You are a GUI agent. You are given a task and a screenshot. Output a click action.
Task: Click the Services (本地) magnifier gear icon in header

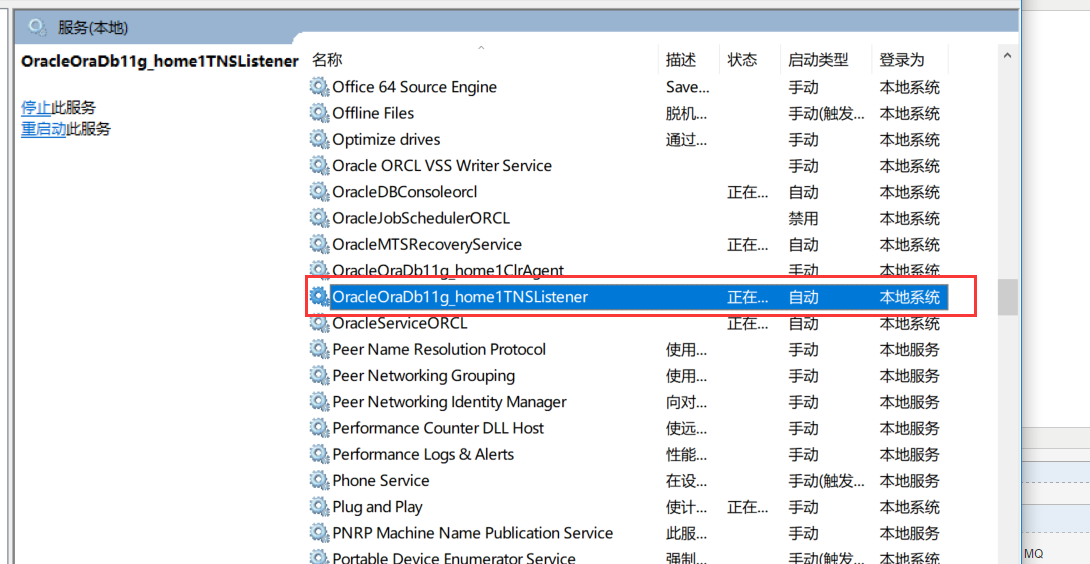point(37,27)
